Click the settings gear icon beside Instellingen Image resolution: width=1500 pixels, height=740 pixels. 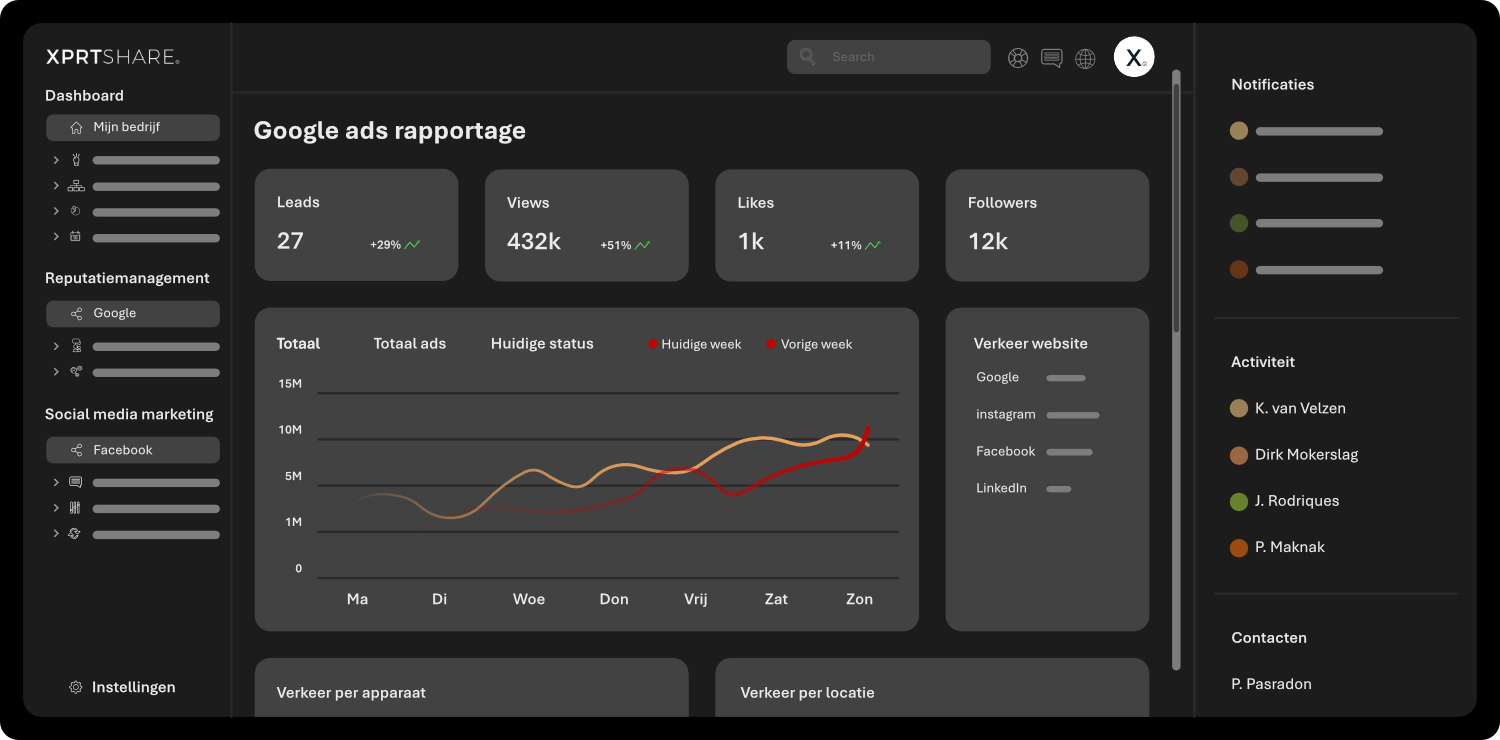(x=76, y=688)
